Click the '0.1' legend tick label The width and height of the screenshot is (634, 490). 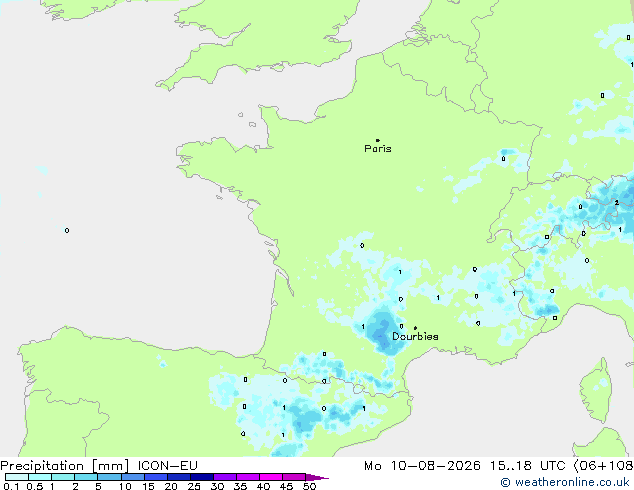(11, 486)
